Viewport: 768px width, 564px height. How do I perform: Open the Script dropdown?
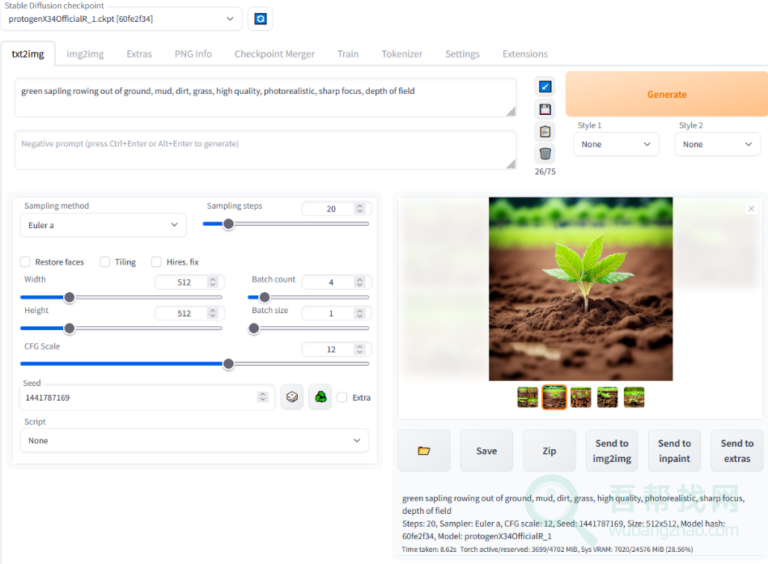tap(194, 441)
